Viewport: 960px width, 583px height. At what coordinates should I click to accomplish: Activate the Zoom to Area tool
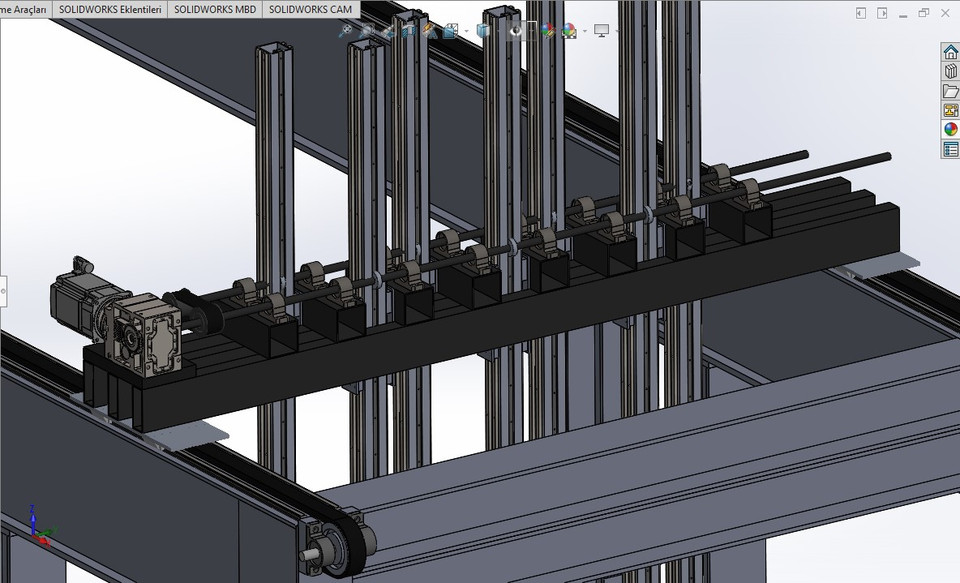(x=368, y=30)
